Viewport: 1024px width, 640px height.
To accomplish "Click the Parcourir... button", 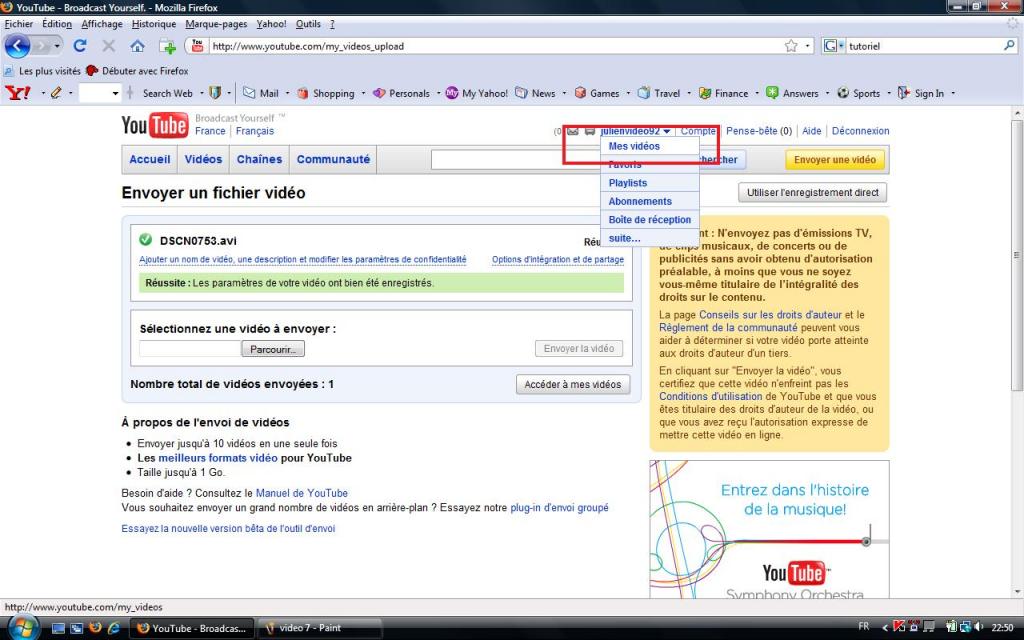I will [x=273, y=349].
